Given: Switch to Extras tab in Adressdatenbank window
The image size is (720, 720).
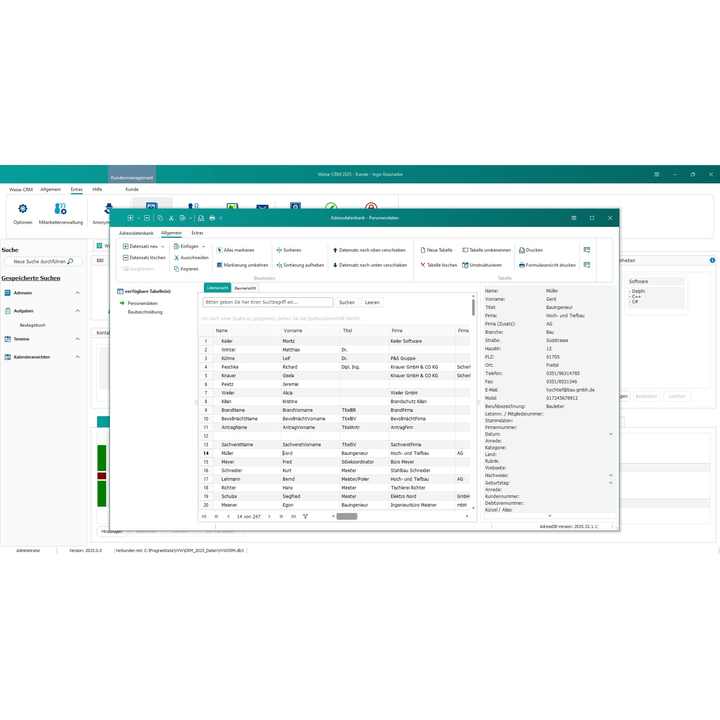Looking at the screenshot, I should pos(197,233).
